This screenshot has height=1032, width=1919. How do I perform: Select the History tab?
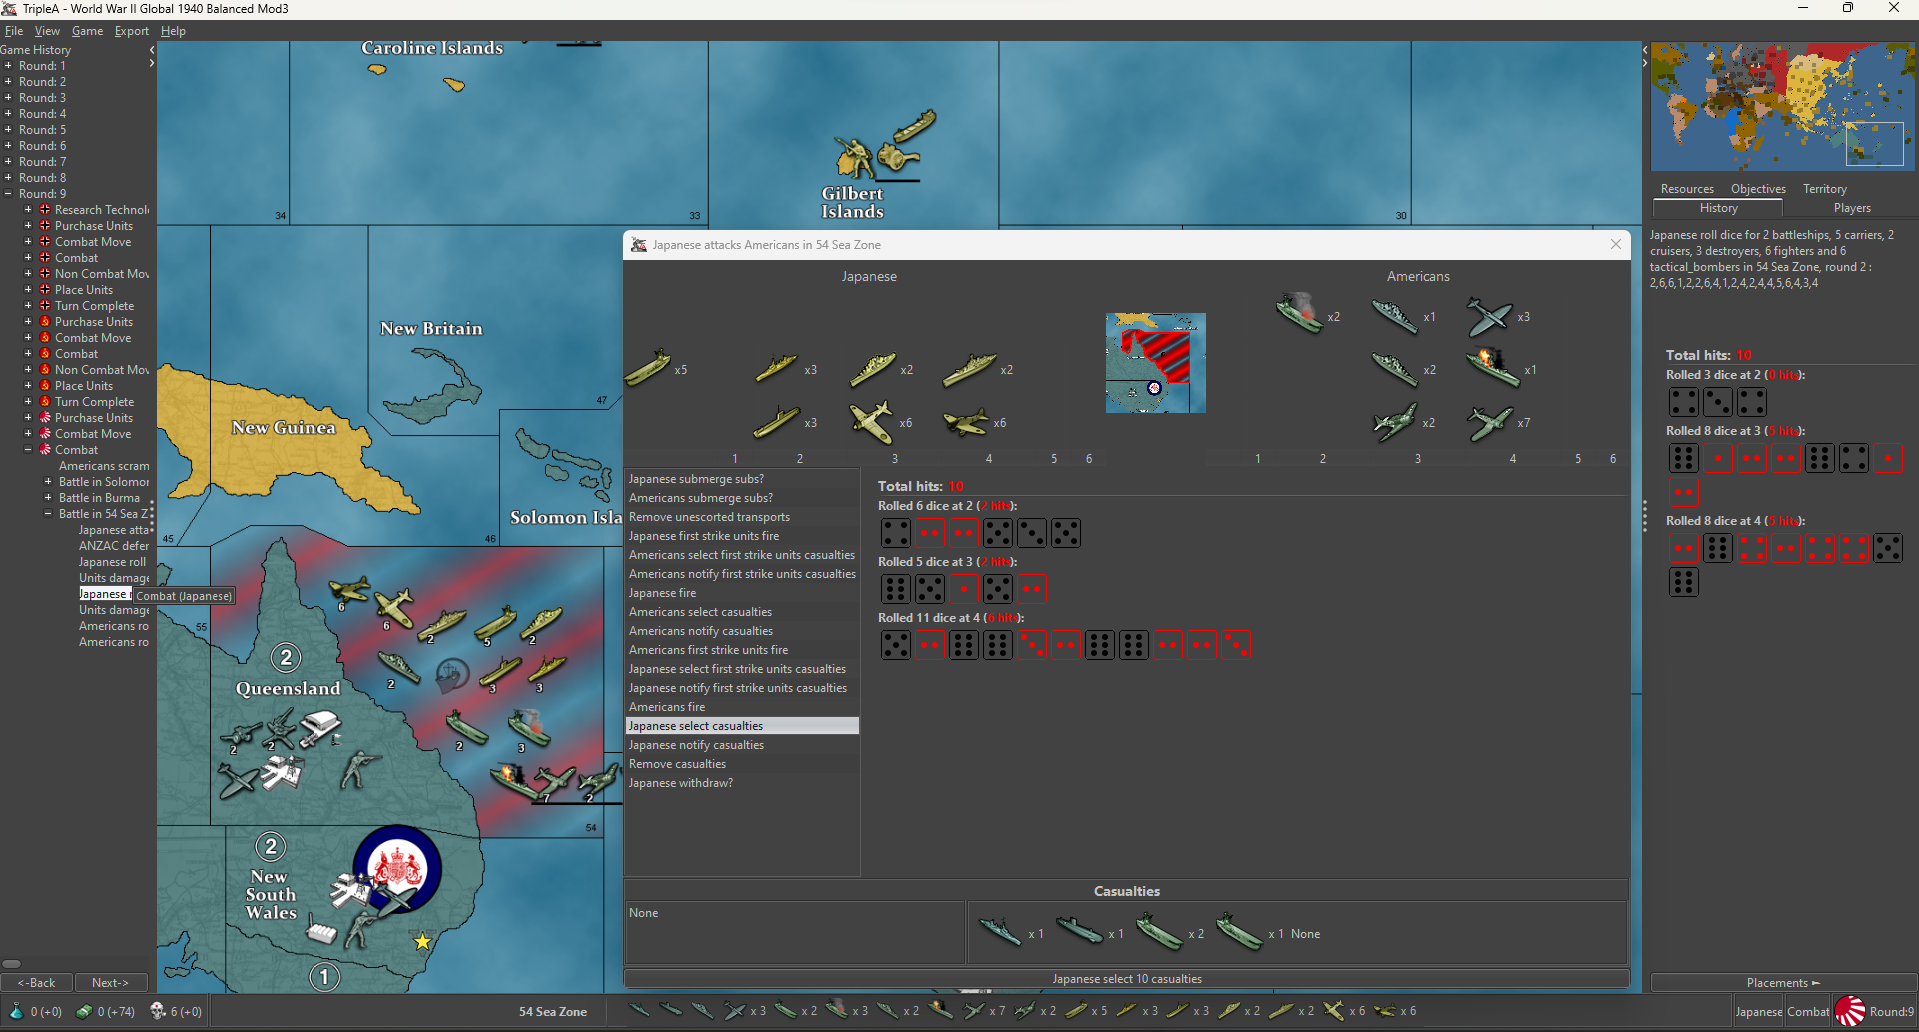coord(1718,208)
